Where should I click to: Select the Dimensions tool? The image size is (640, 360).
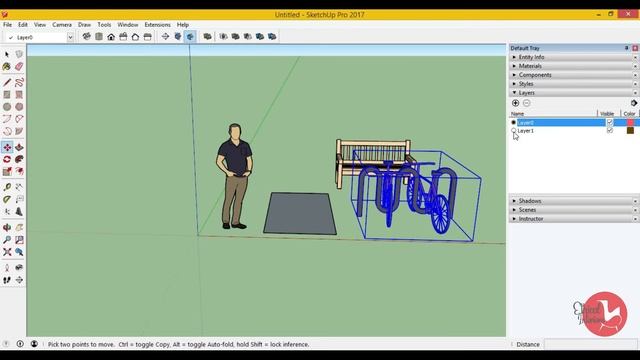pyautogui.click(x=19, y=187)
